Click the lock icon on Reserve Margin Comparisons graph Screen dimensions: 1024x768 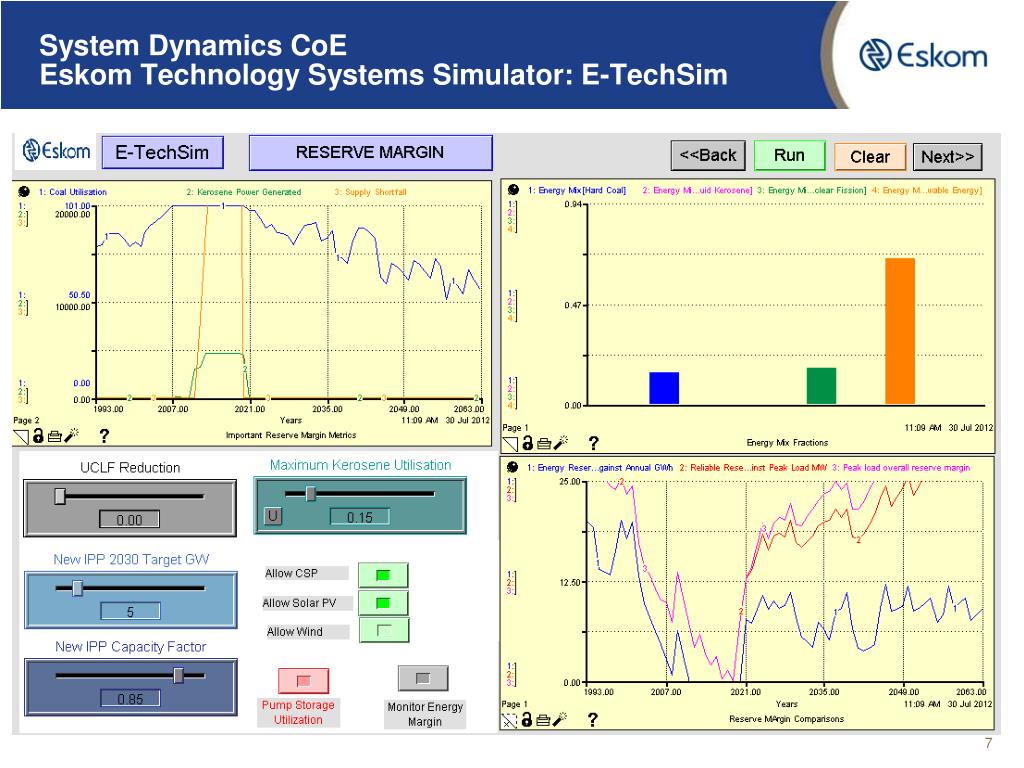click(x=526, y=720)
